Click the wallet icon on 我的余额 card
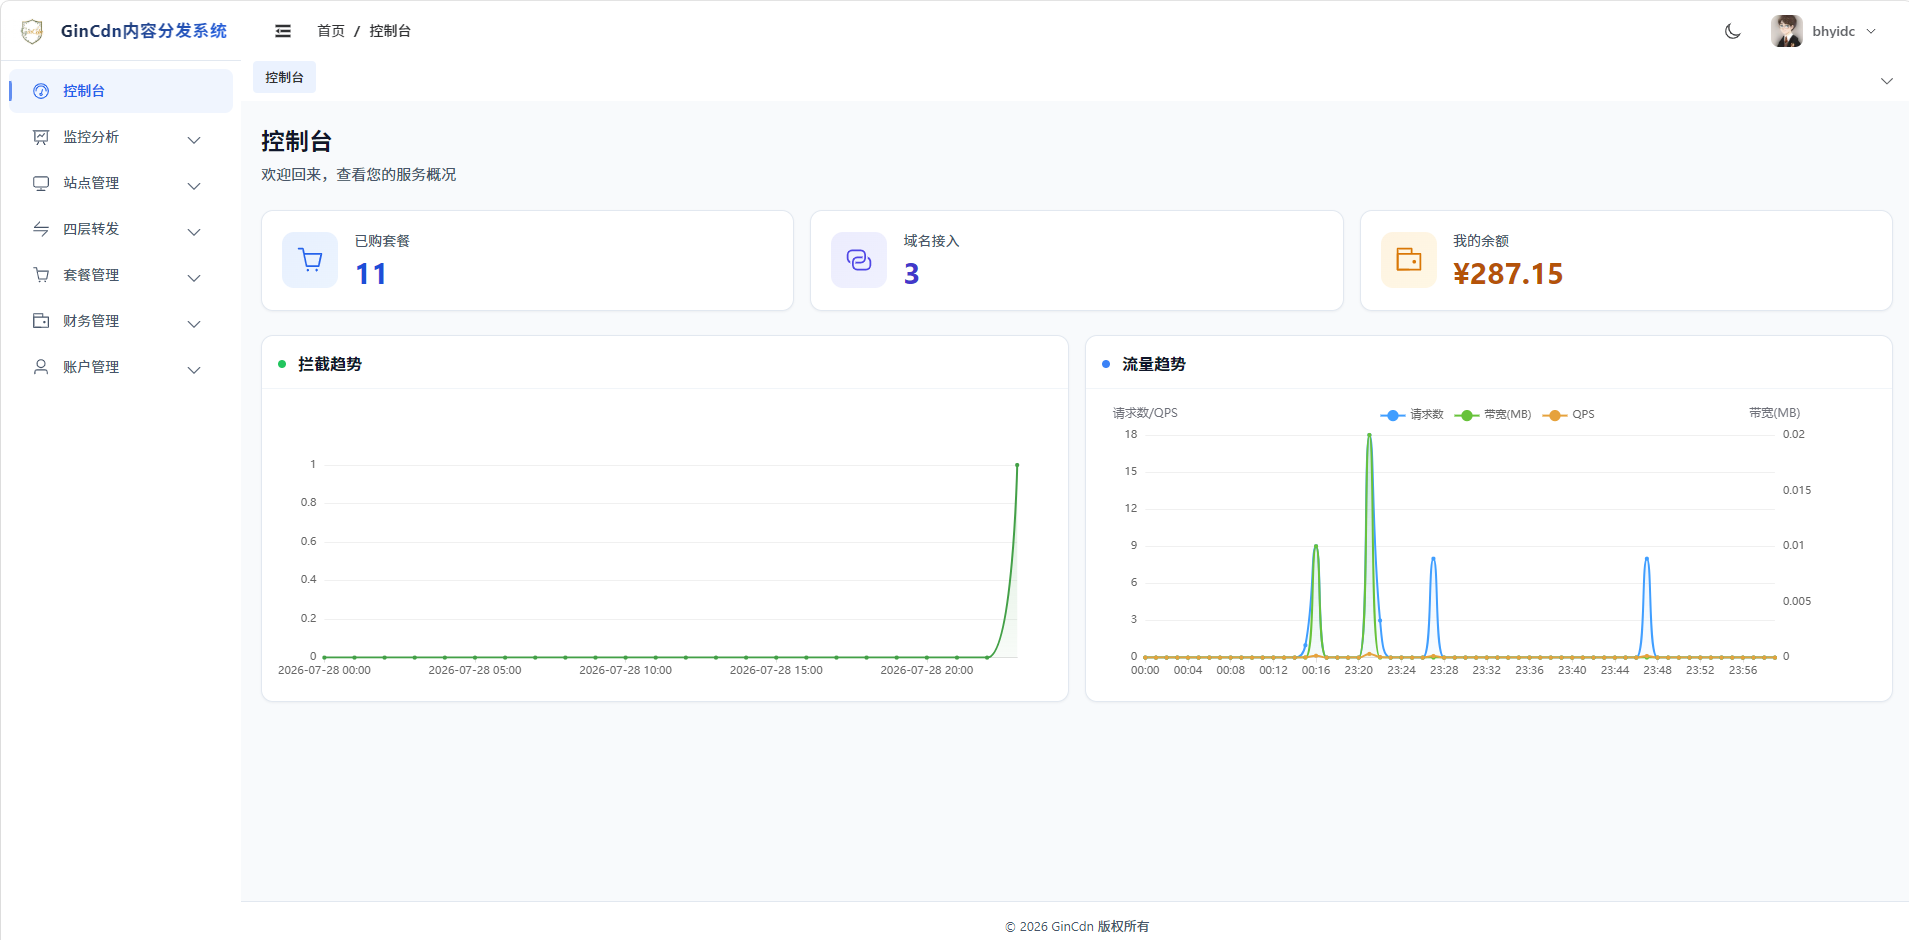Screen dimensions: 1909x940 tap(1409, 260)
